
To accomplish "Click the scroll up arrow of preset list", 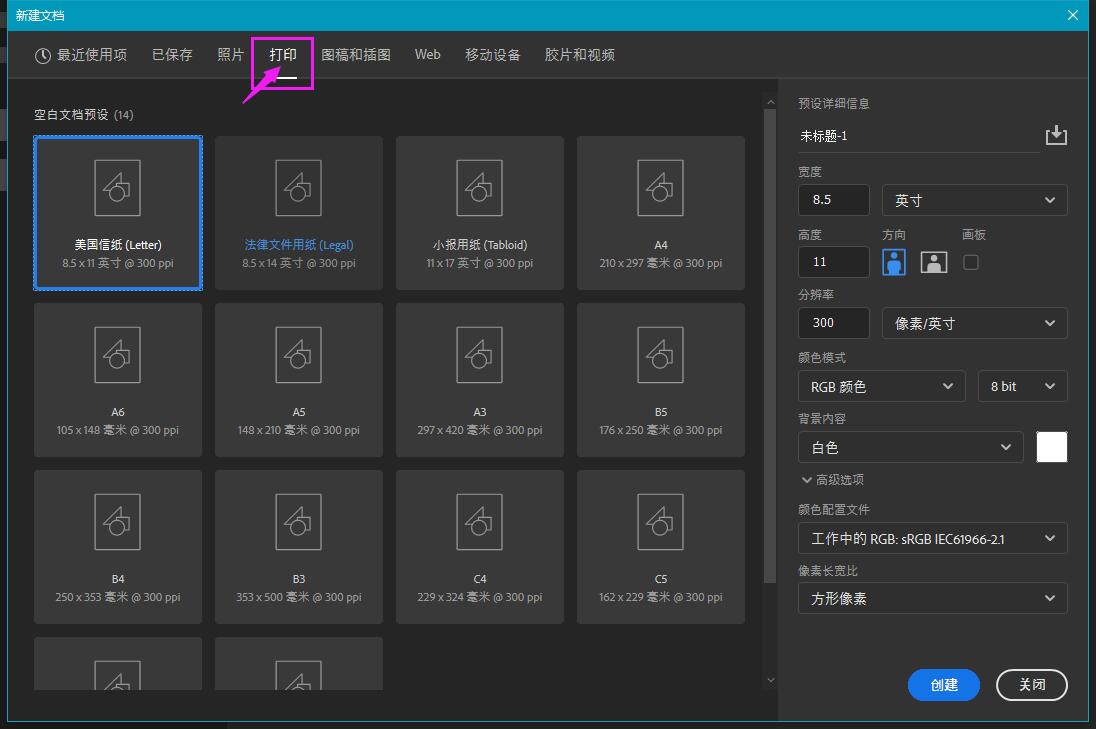I will 770,103.
